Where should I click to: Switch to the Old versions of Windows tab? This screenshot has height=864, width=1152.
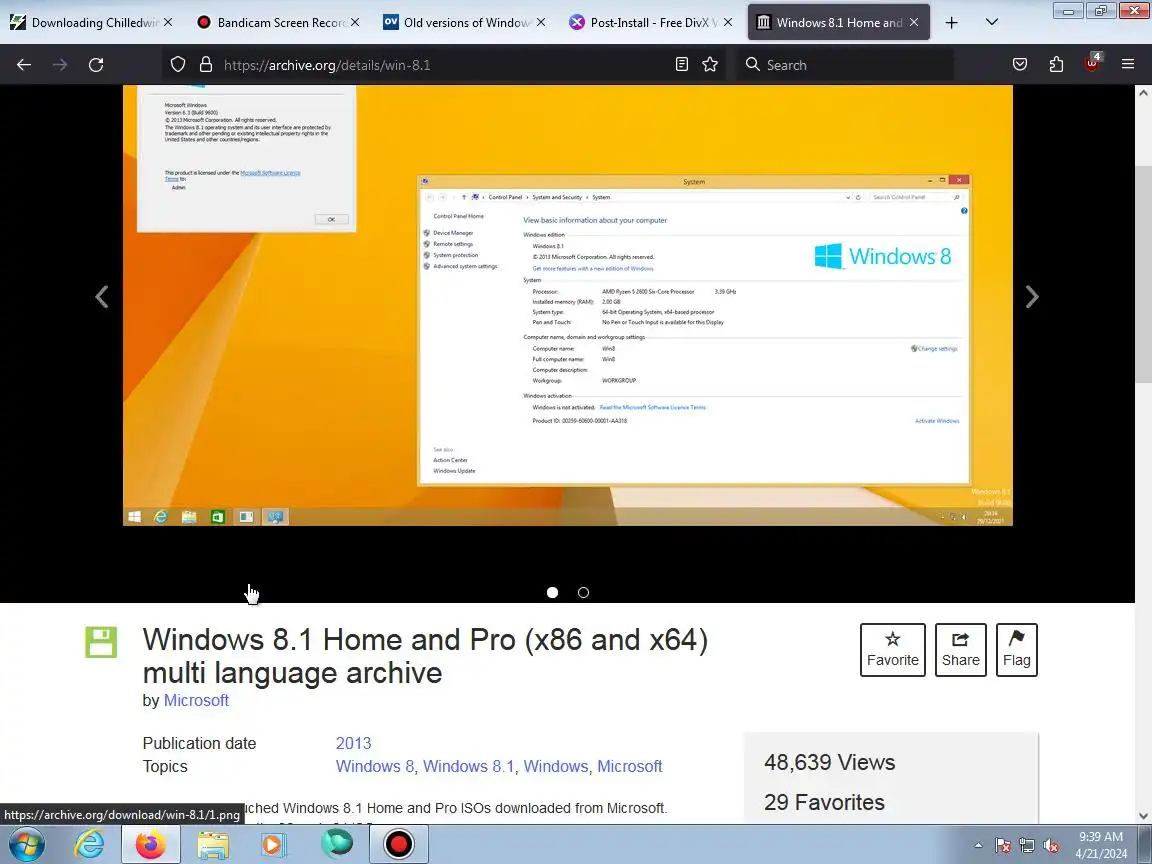coord(466,22)
